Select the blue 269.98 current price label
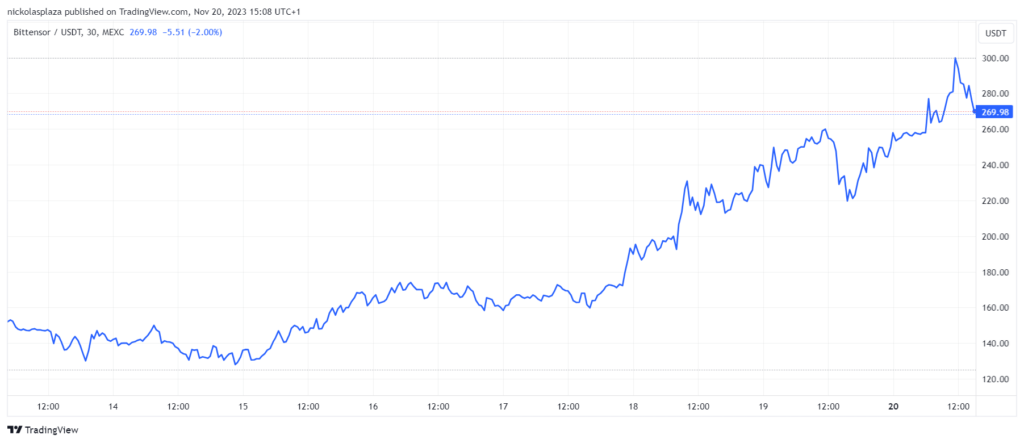The width and height of the screenshot is (1024, 443). 996,112
